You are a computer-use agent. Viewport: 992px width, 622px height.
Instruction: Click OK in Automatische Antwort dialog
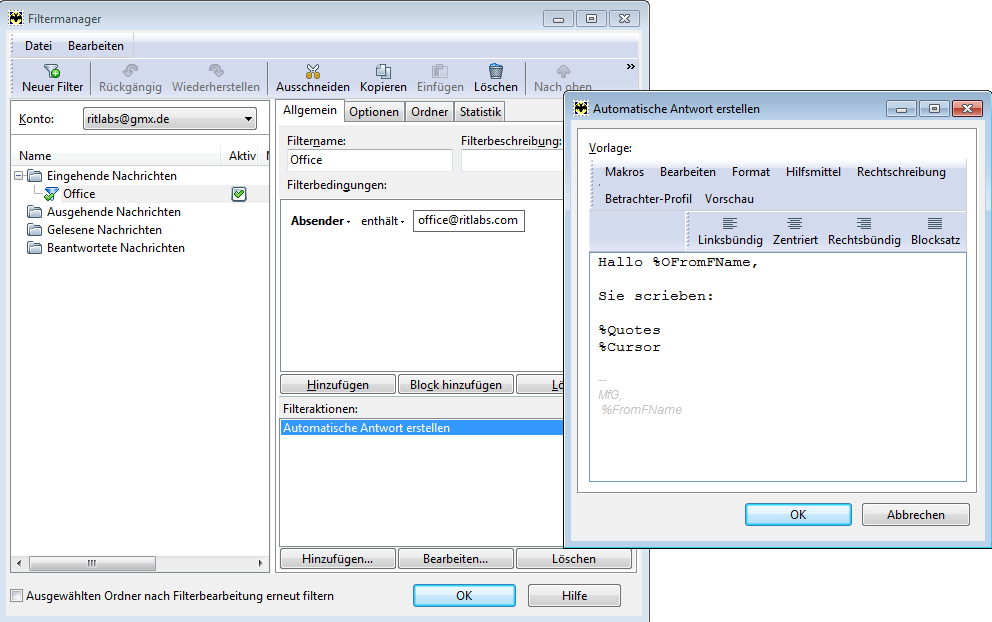click(798, 514)
